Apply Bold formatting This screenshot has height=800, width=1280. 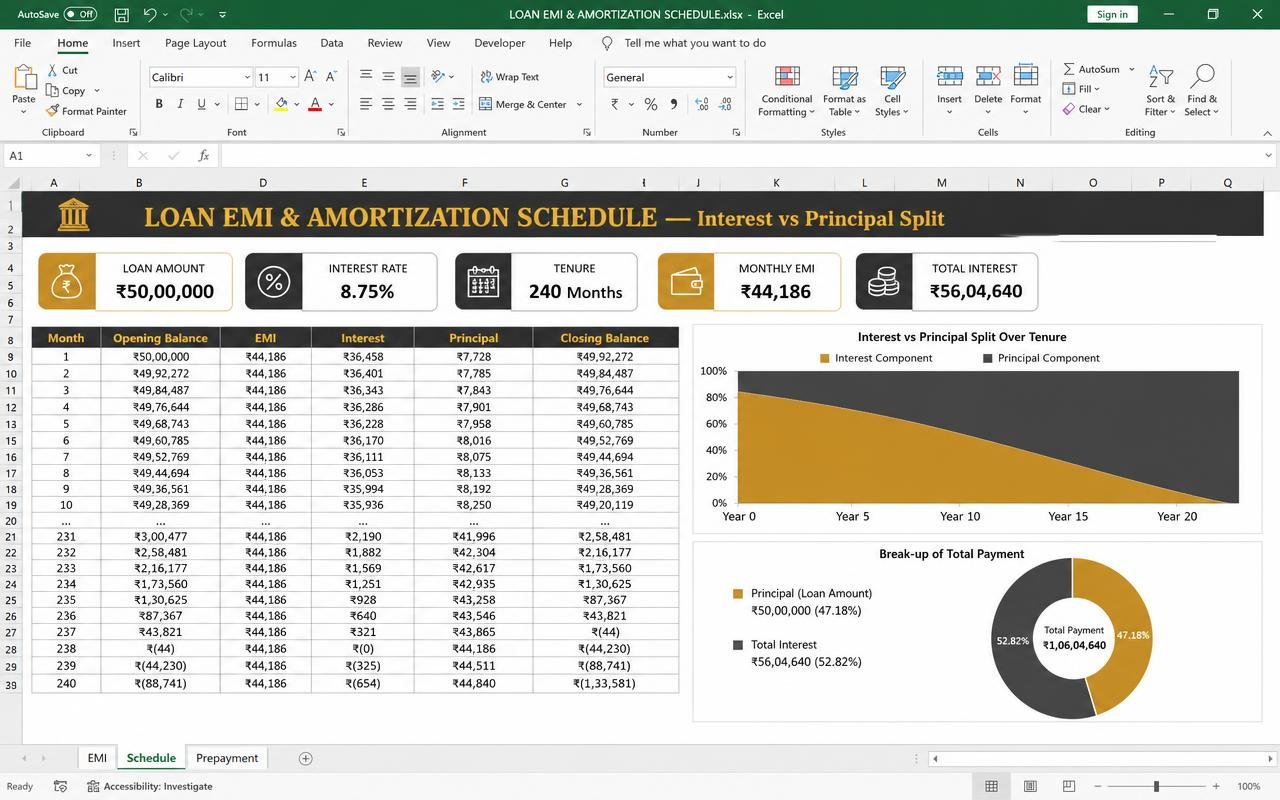158,104
